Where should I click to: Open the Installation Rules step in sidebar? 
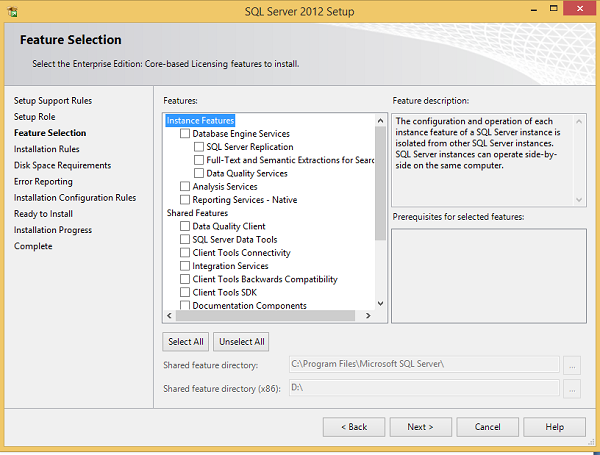coord(47,149)
